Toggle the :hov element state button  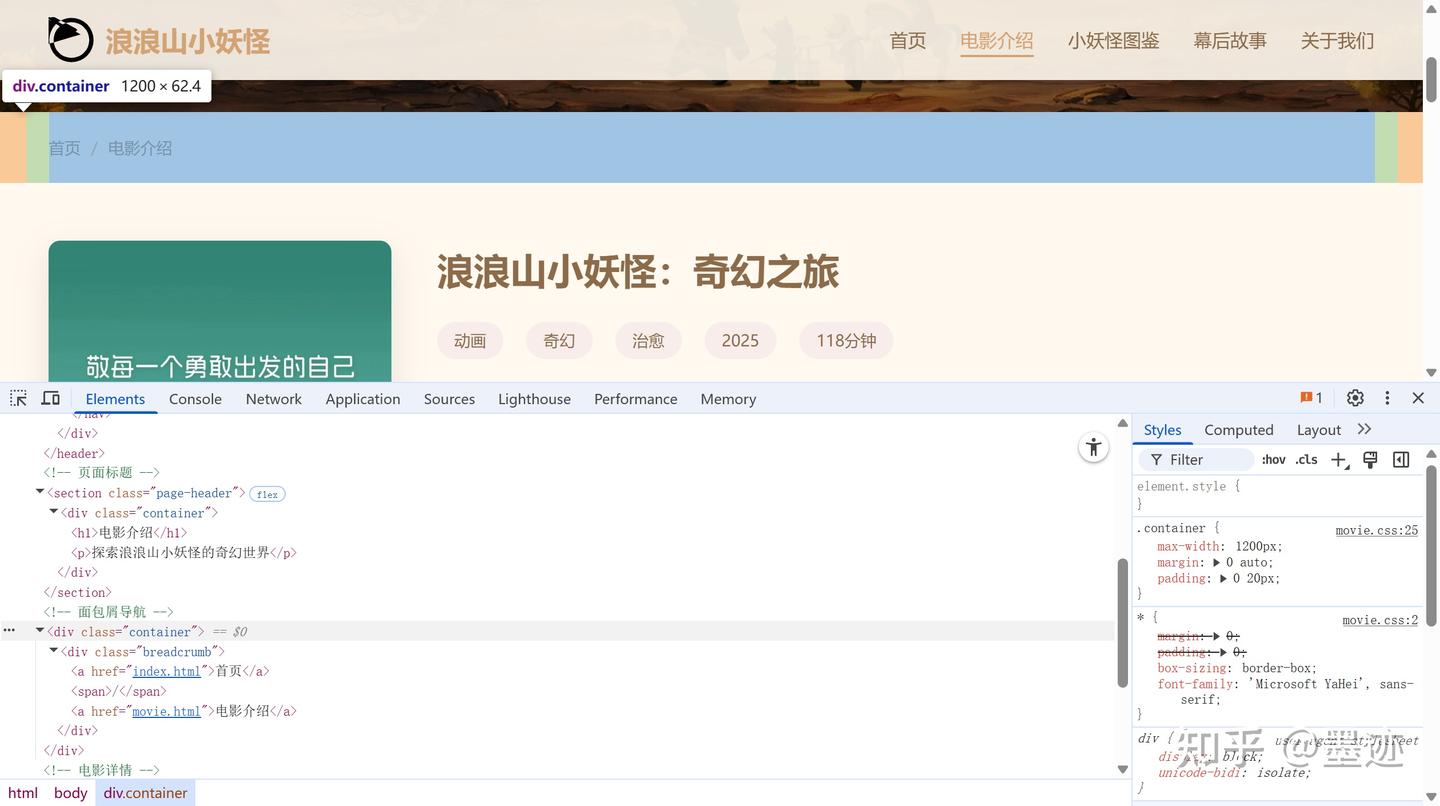1273,460
